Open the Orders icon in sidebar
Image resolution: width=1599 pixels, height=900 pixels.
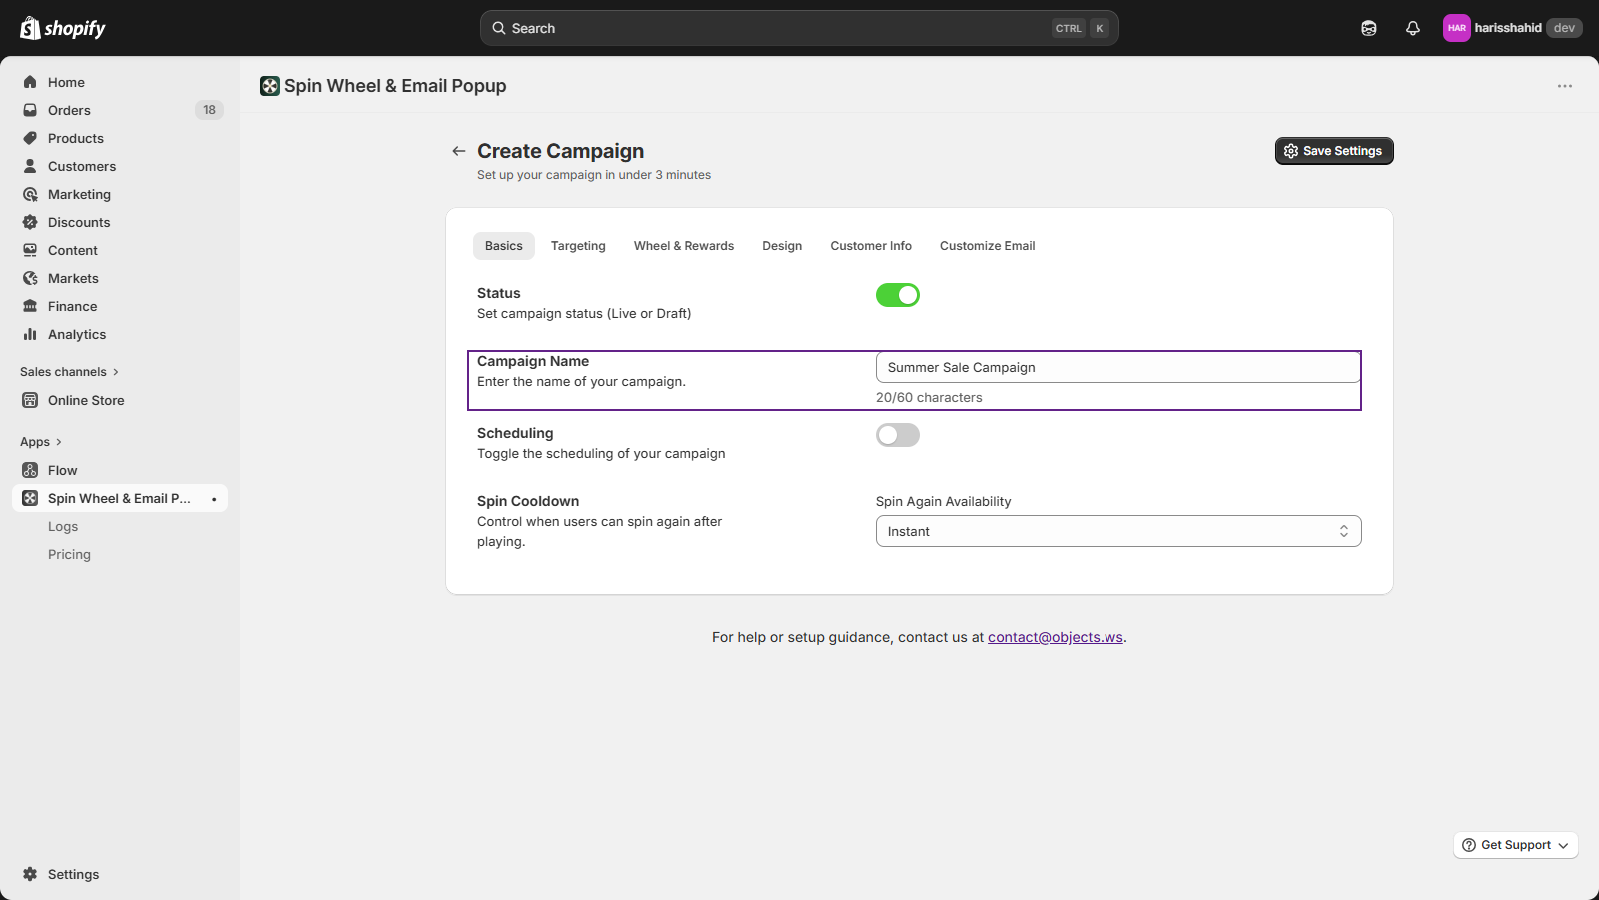click(30, 110)
